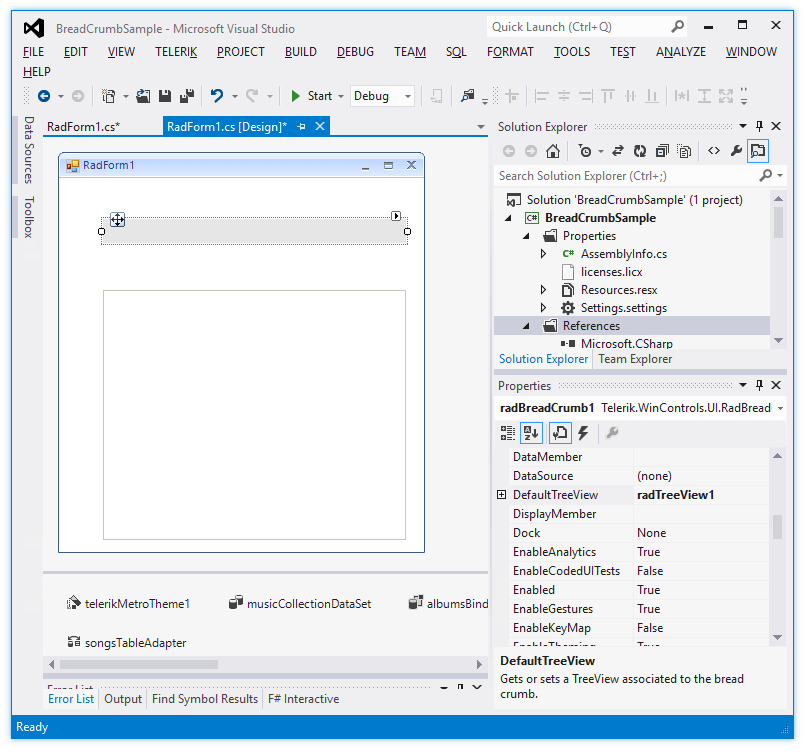Click the View Code icon in Solution Explorer
Image resolution: width=808 pixels, height=753 pixels.
714,150
